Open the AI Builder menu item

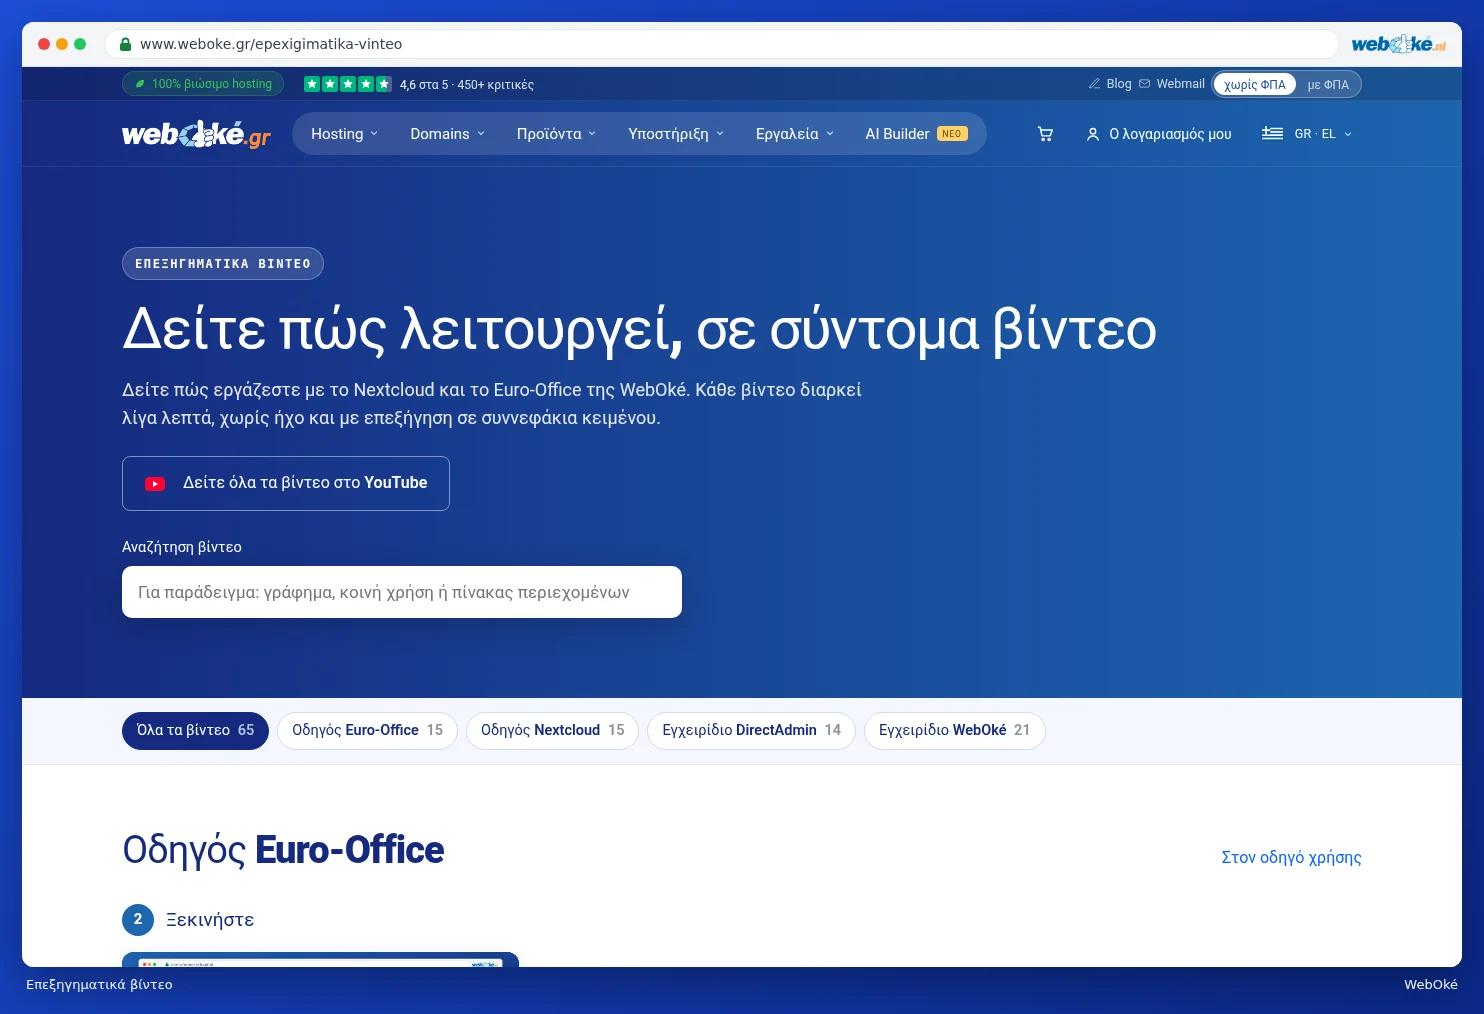(x=916, y=134)
